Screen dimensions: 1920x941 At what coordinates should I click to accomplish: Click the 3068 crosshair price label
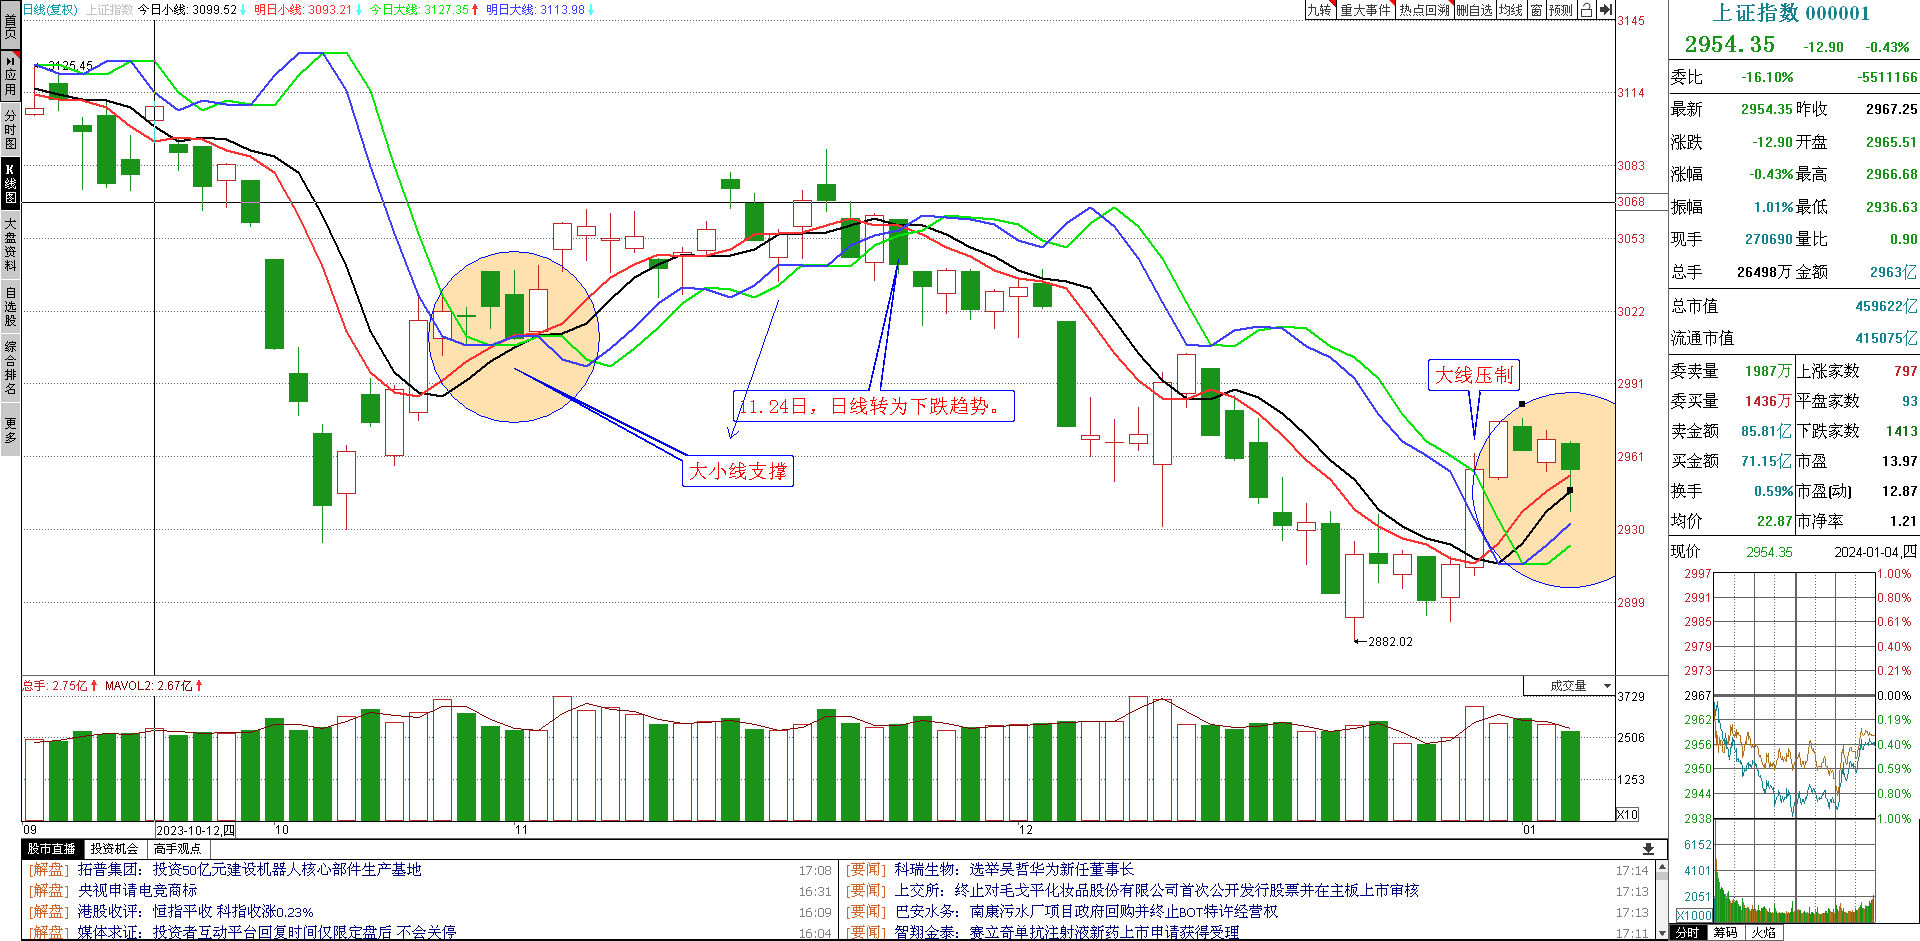(x=1631, y=202)
